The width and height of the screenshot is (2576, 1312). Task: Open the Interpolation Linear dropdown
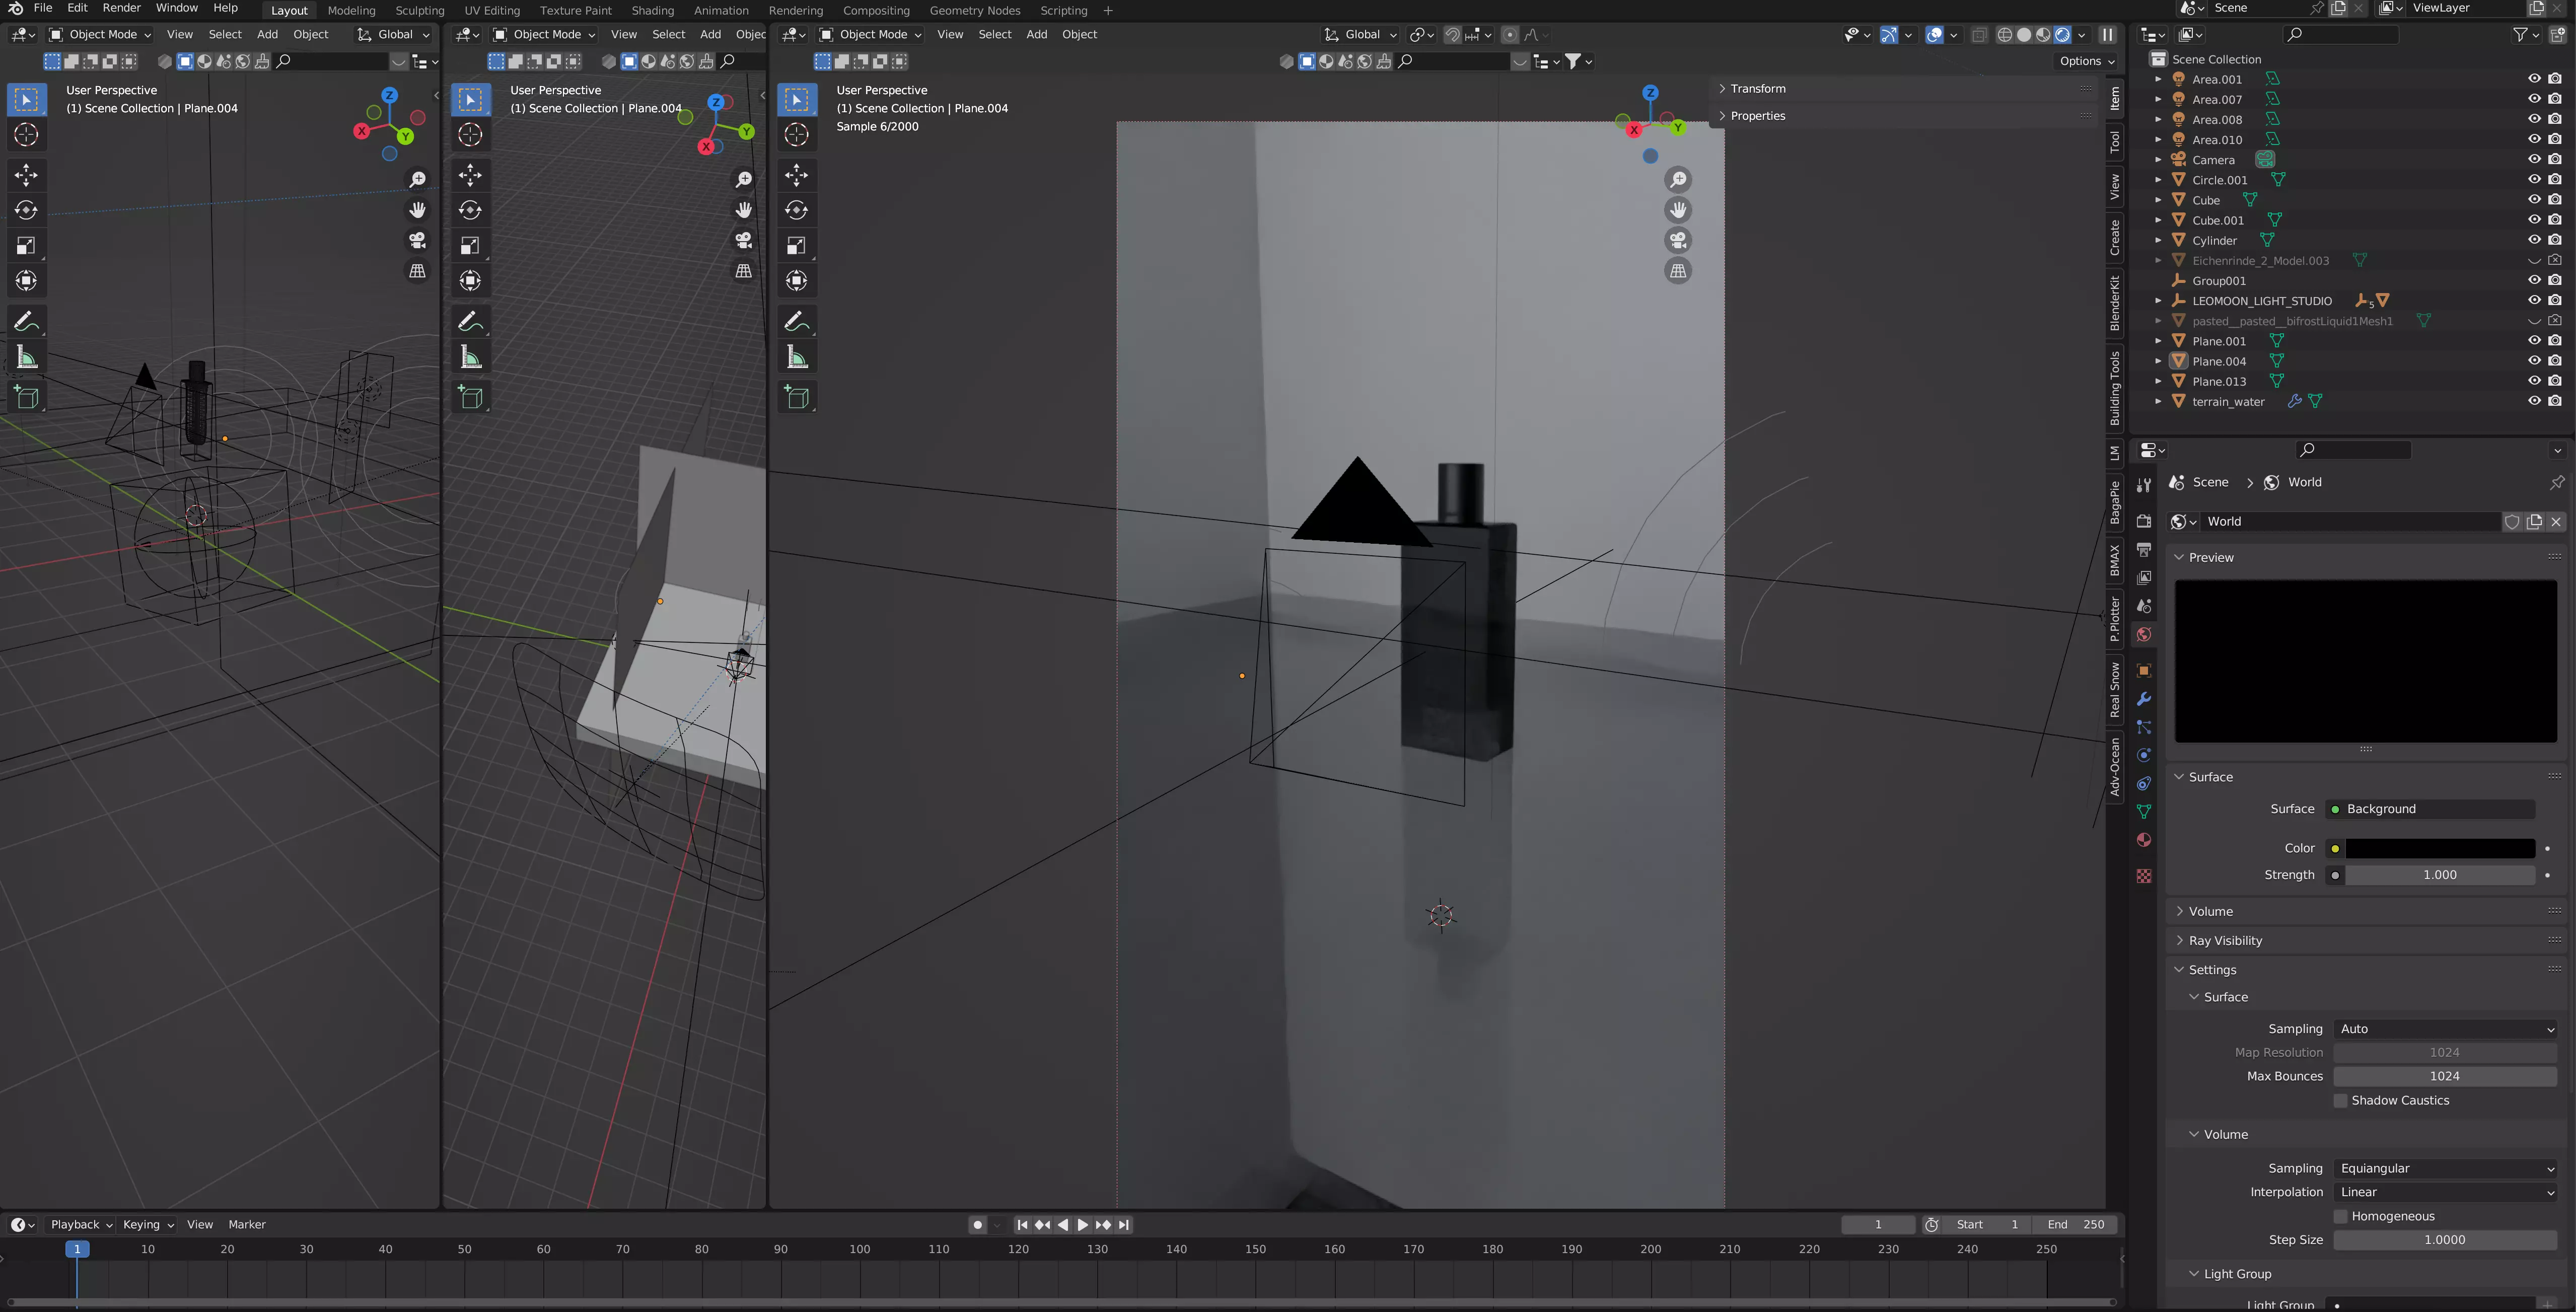pos(2445,1192)
